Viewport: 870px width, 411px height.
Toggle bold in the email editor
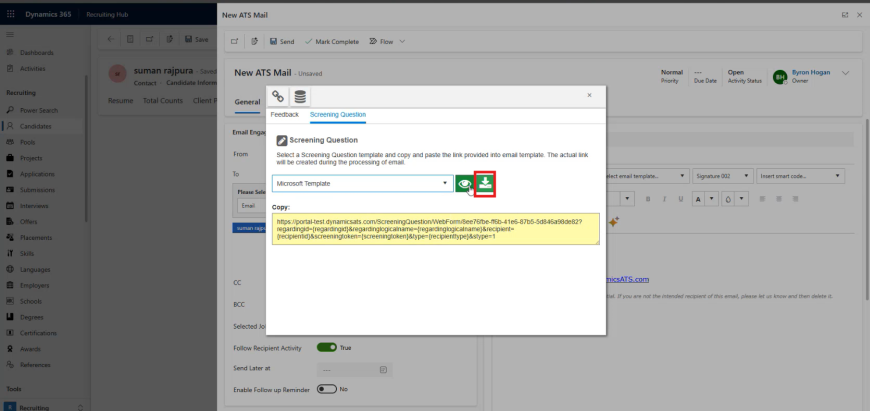[x=648, y=199]
